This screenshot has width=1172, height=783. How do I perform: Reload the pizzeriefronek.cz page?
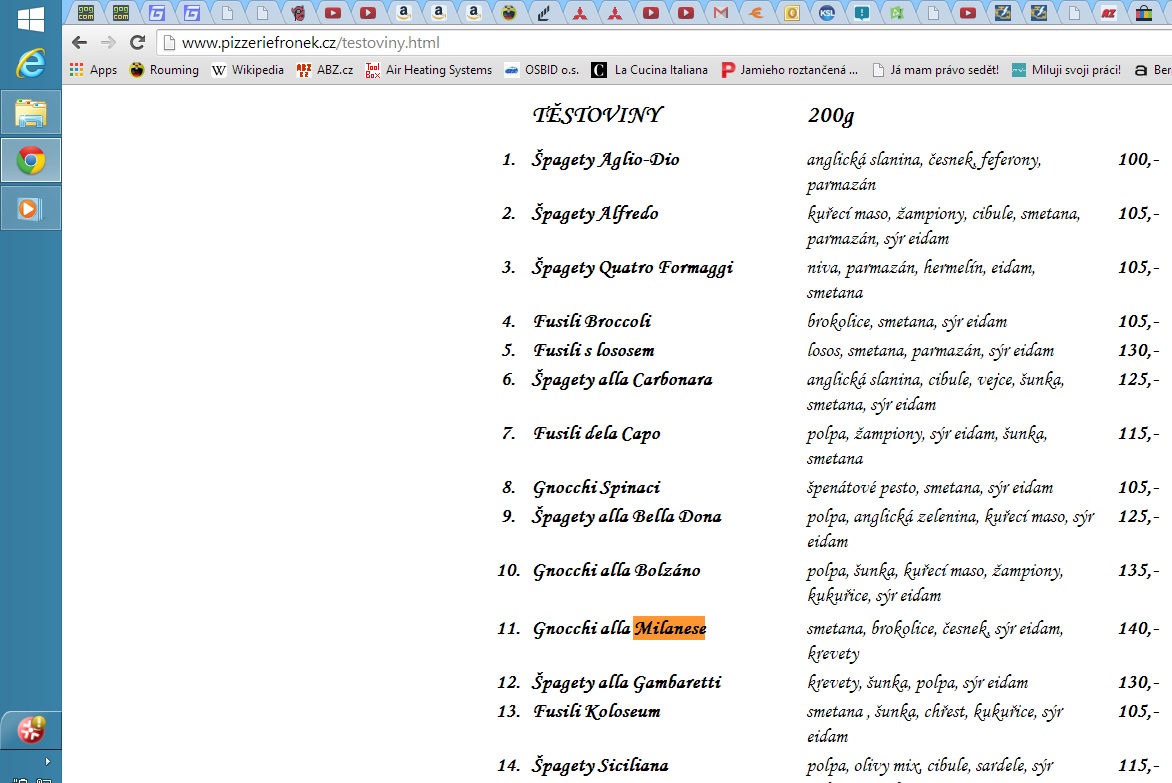[137, 43]
